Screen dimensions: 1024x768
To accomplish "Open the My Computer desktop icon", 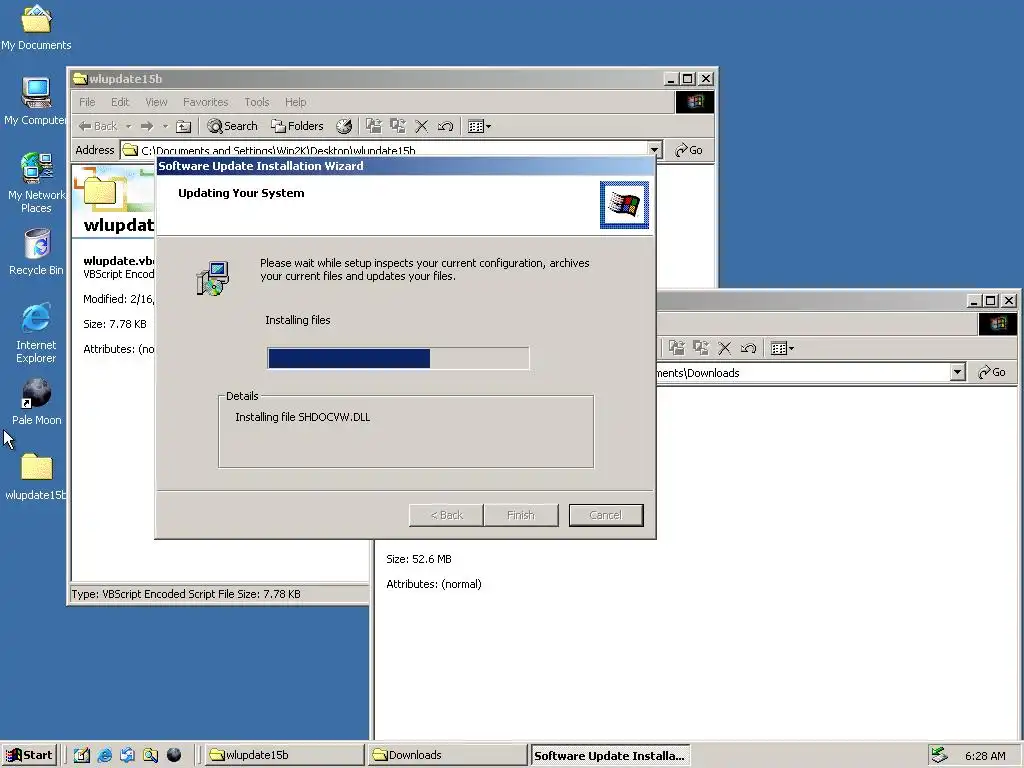I will [x=36, y=101].
